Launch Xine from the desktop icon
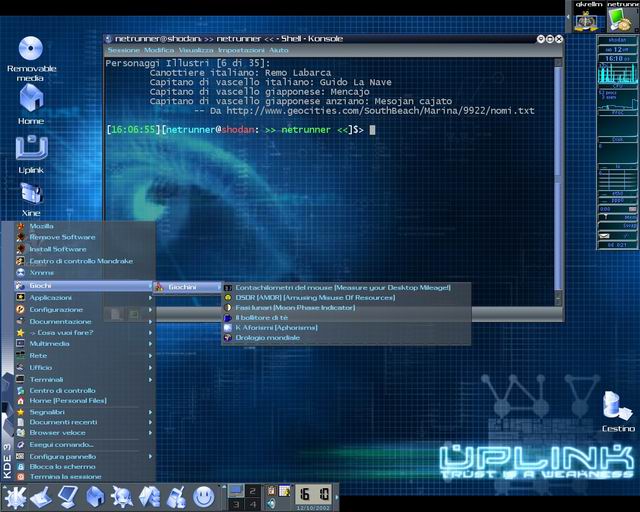Viewport: 640px width, 512px height. (x=31, y=199)
